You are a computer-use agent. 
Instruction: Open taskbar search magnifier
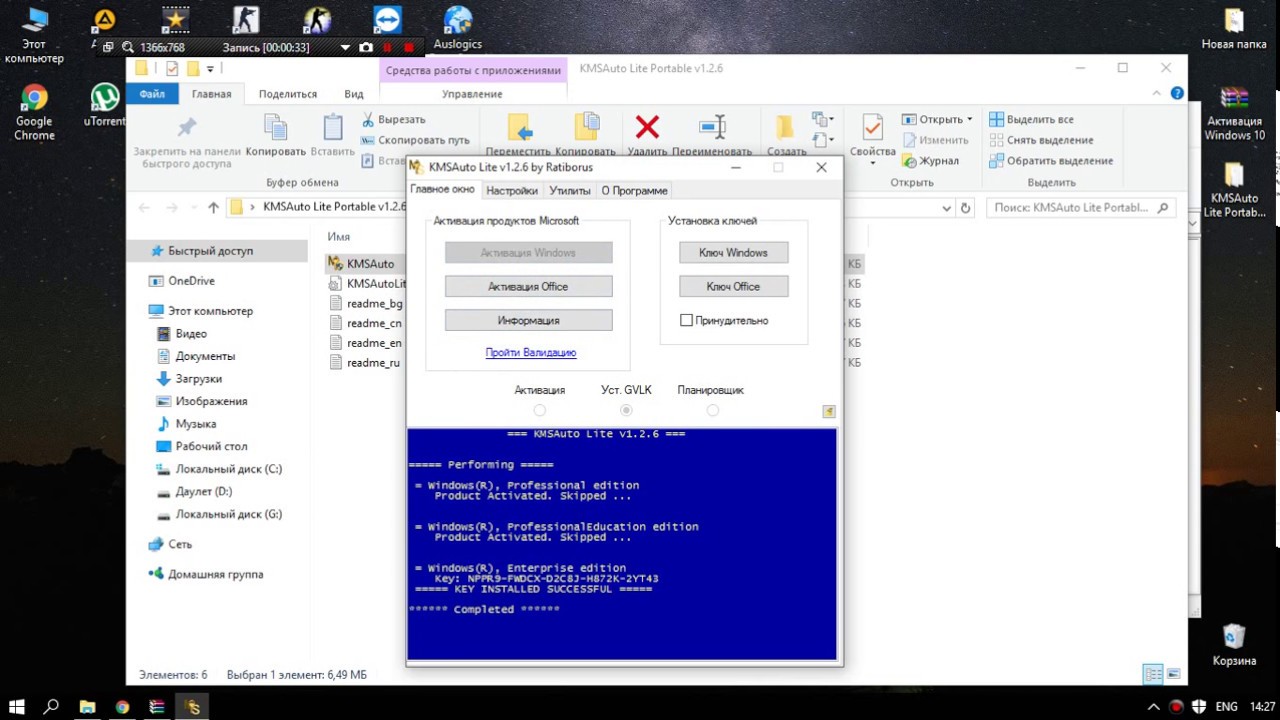[x=51, y=707]
